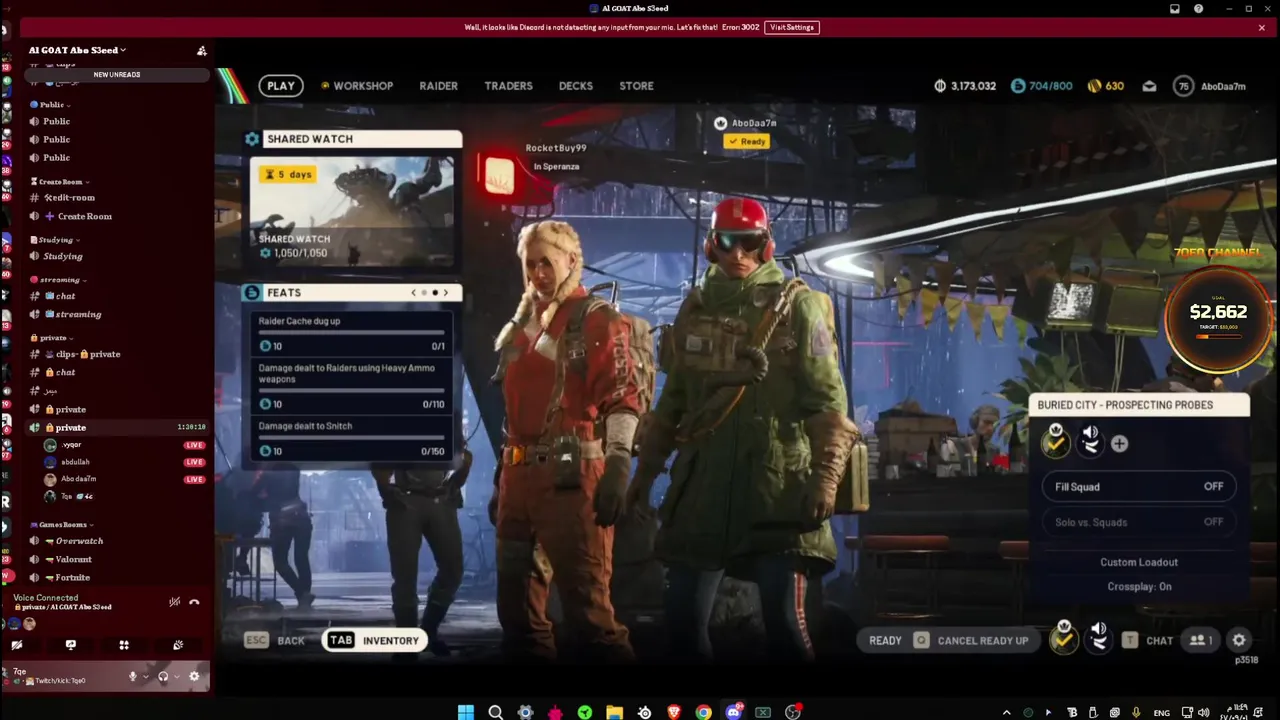Open the in-game mail envelope icon
This screenshot has height=720, width=1280.
click(x=1149, y=86)
